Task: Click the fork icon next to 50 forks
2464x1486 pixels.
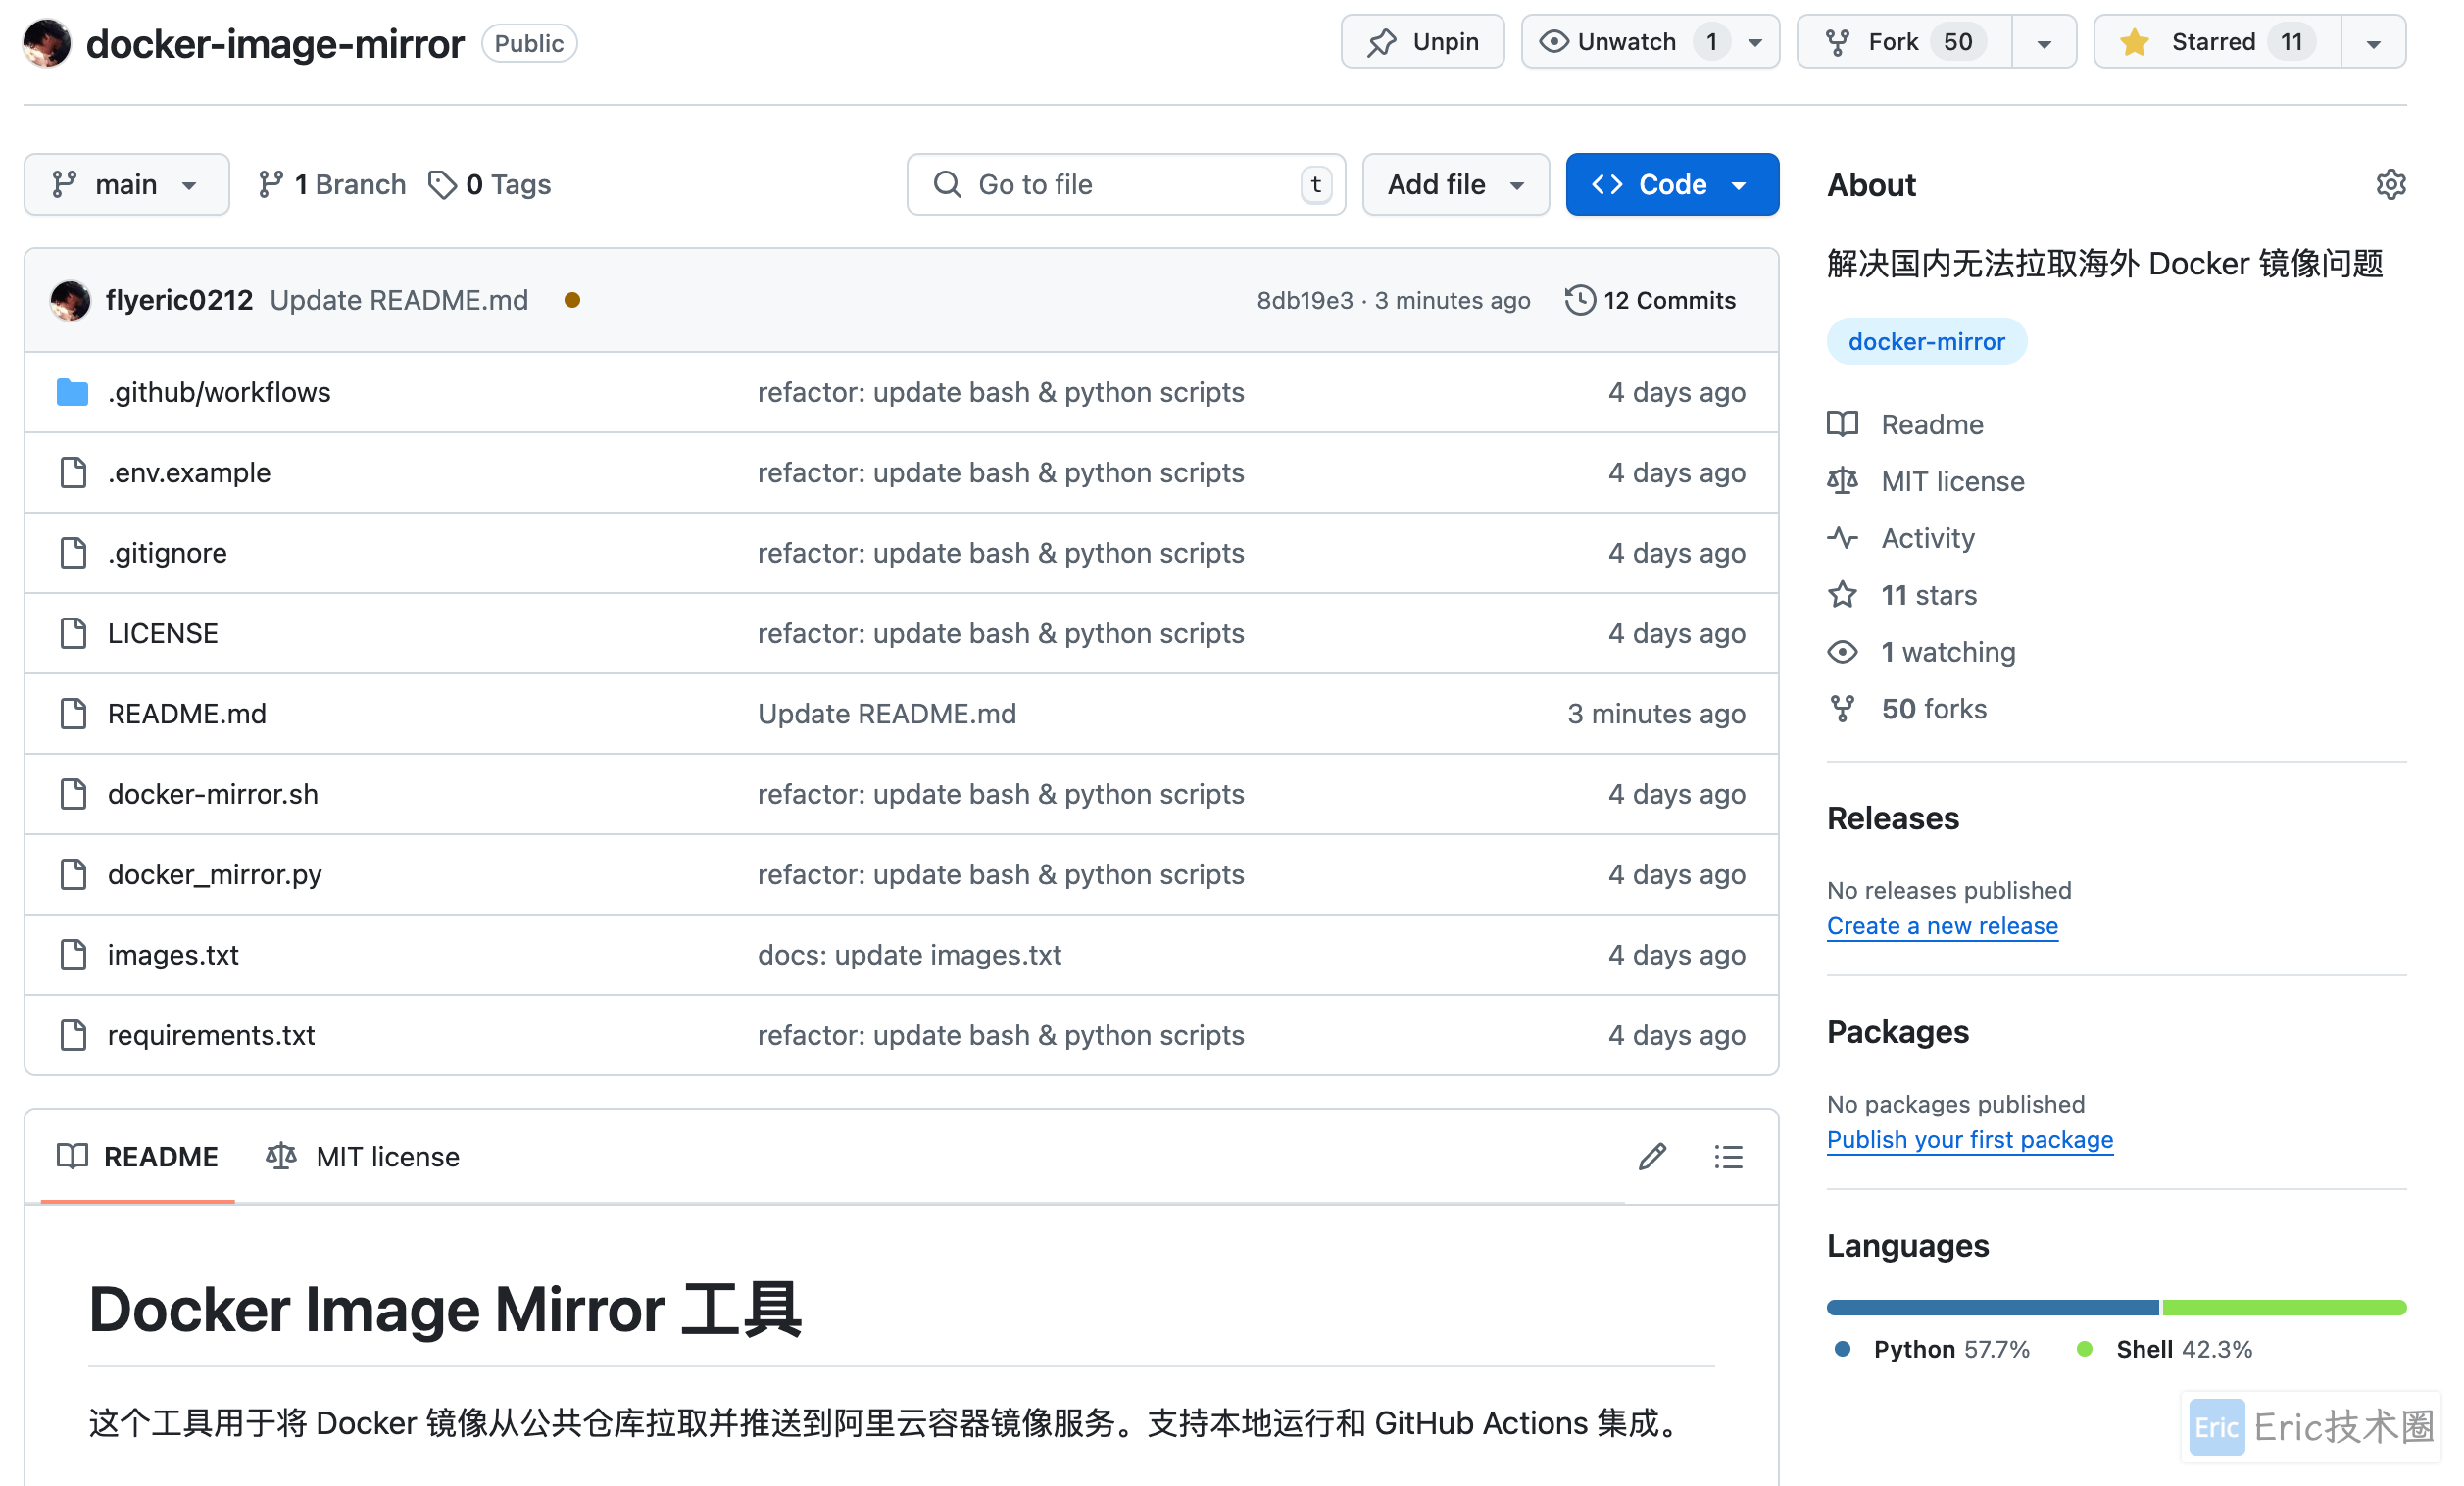Action: click(x=1842, y=709)
